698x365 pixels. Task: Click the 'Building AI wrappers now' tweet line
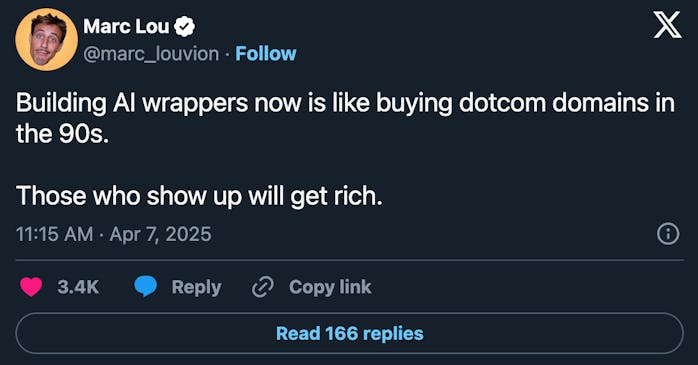tap(345, 104)
